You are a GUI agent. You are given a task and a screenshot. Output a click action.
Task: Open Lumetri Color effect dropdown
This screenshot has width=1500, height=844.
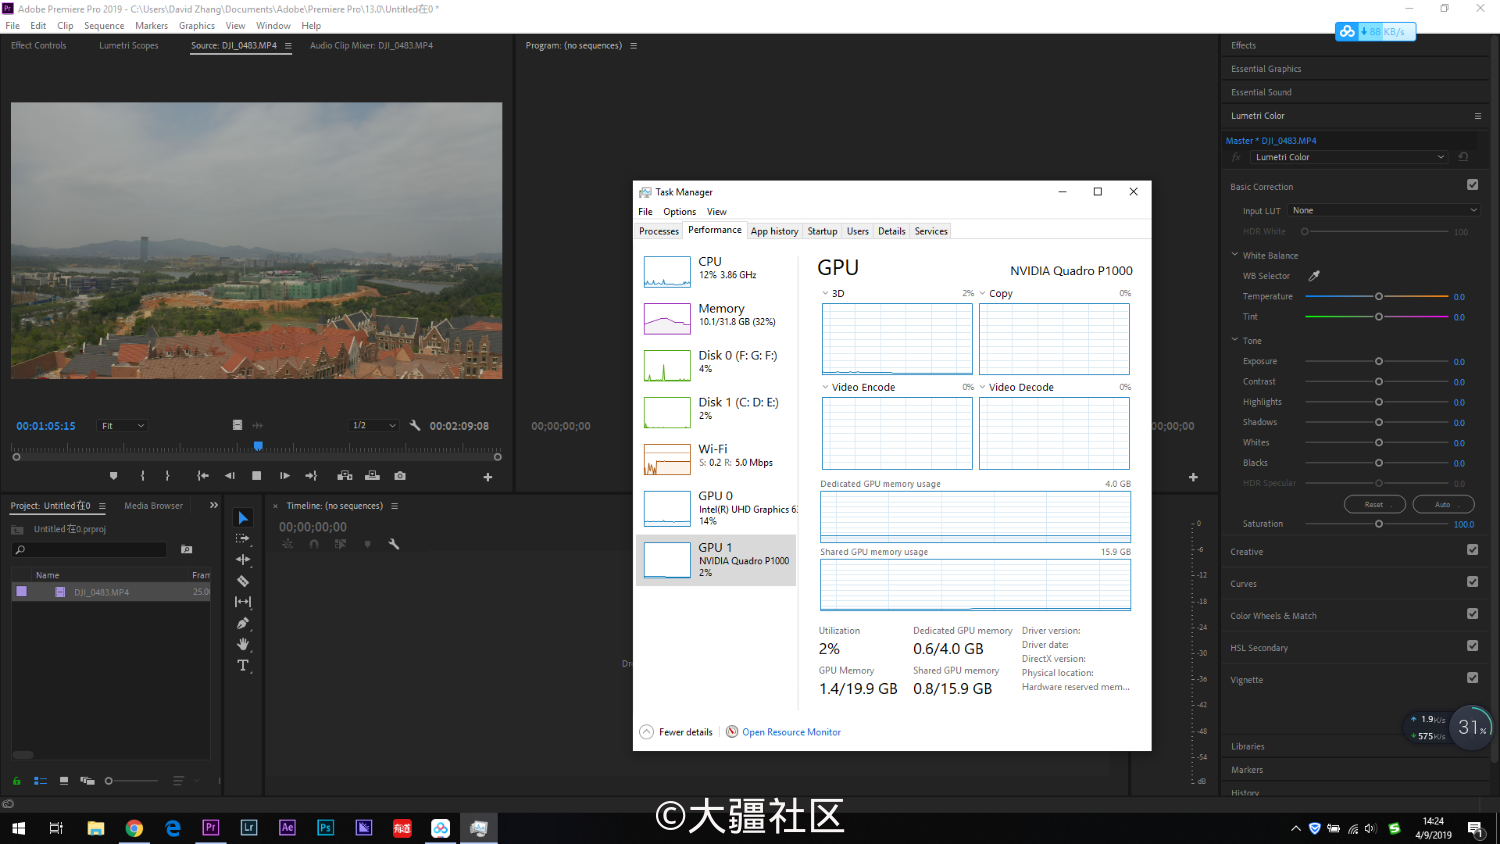click(x=1349, y=157)
